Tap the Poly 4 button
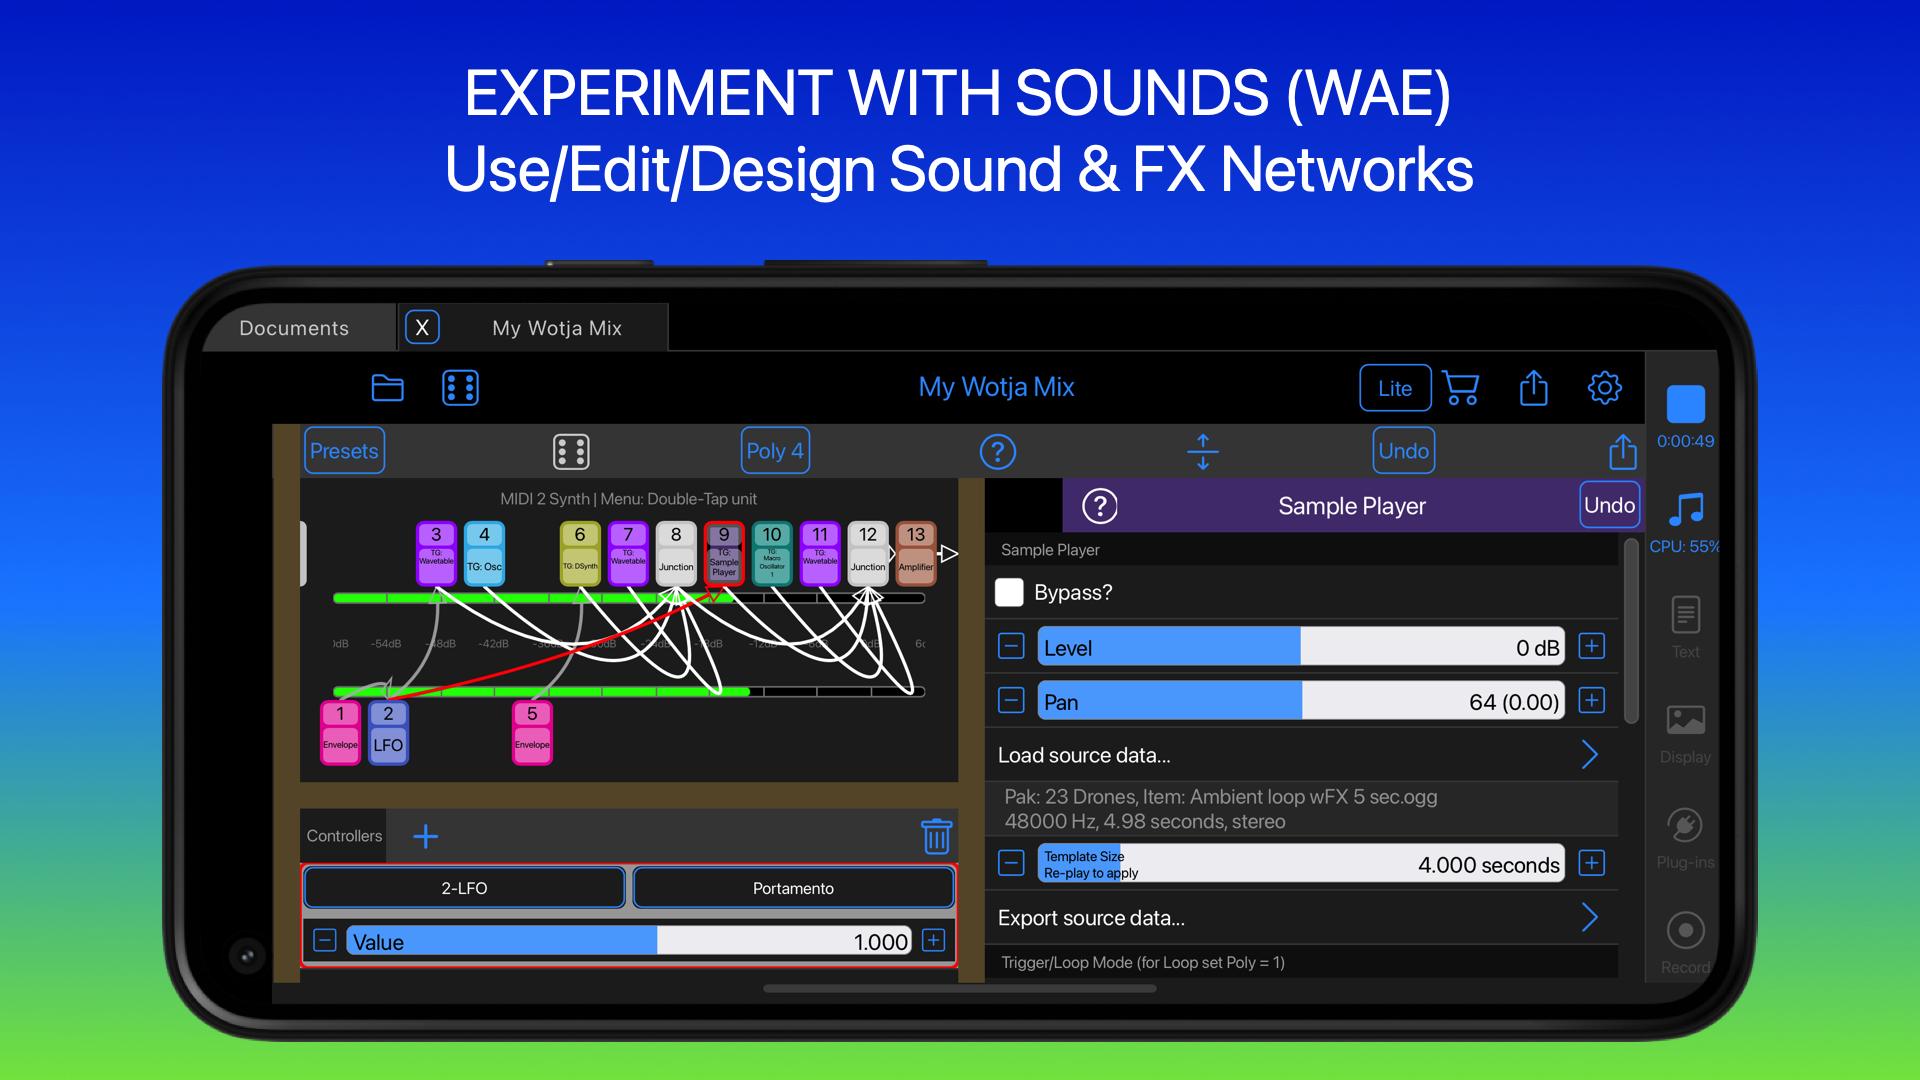This screenshot has height=1080, width=1920. [775, 451]
